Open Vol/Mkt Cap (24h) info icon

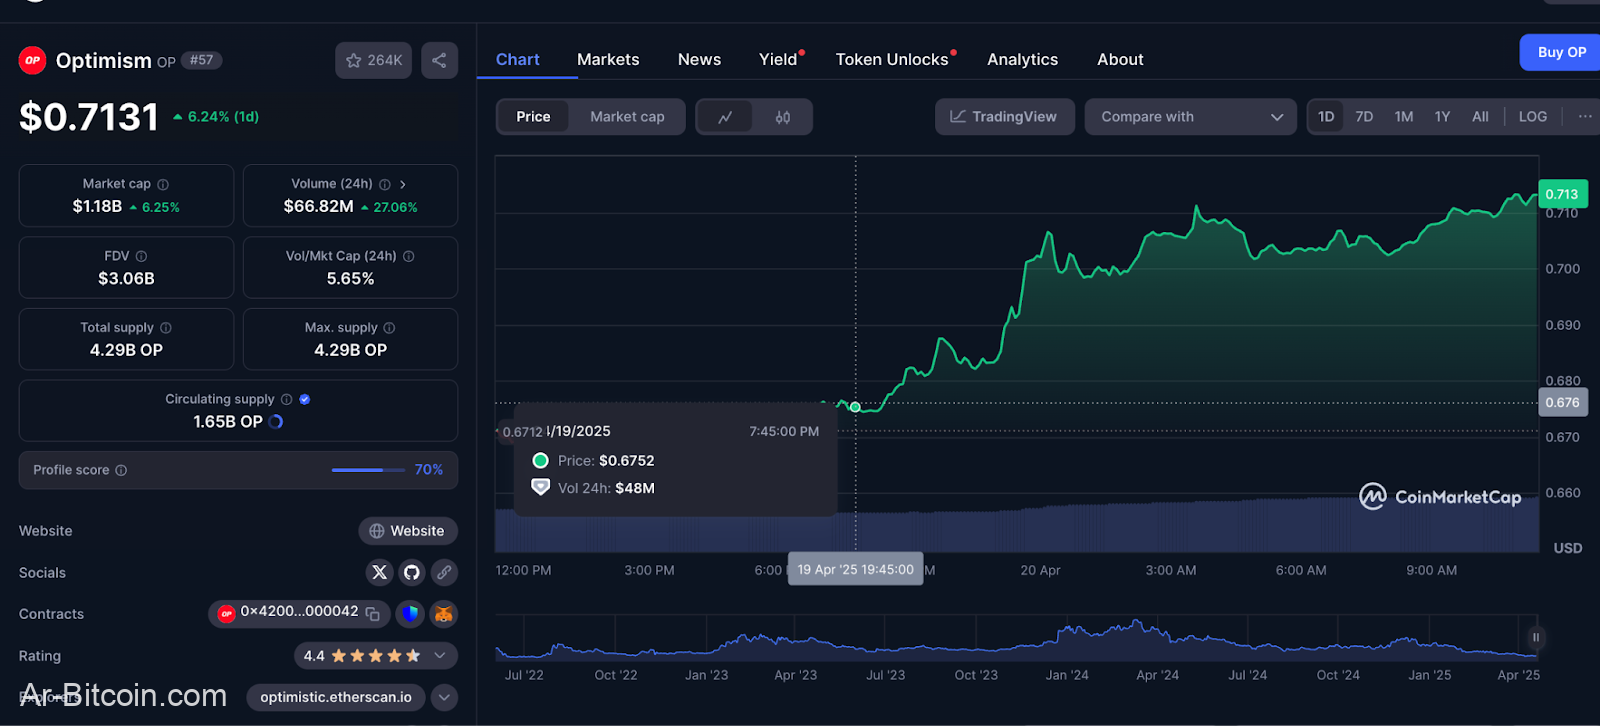click(408, 256)
